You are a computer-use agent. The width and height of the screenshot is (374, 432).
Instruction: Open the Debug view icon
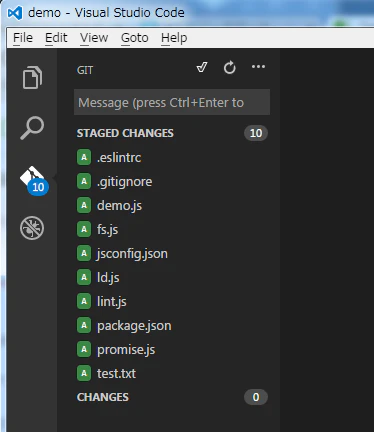pos(32,228)
